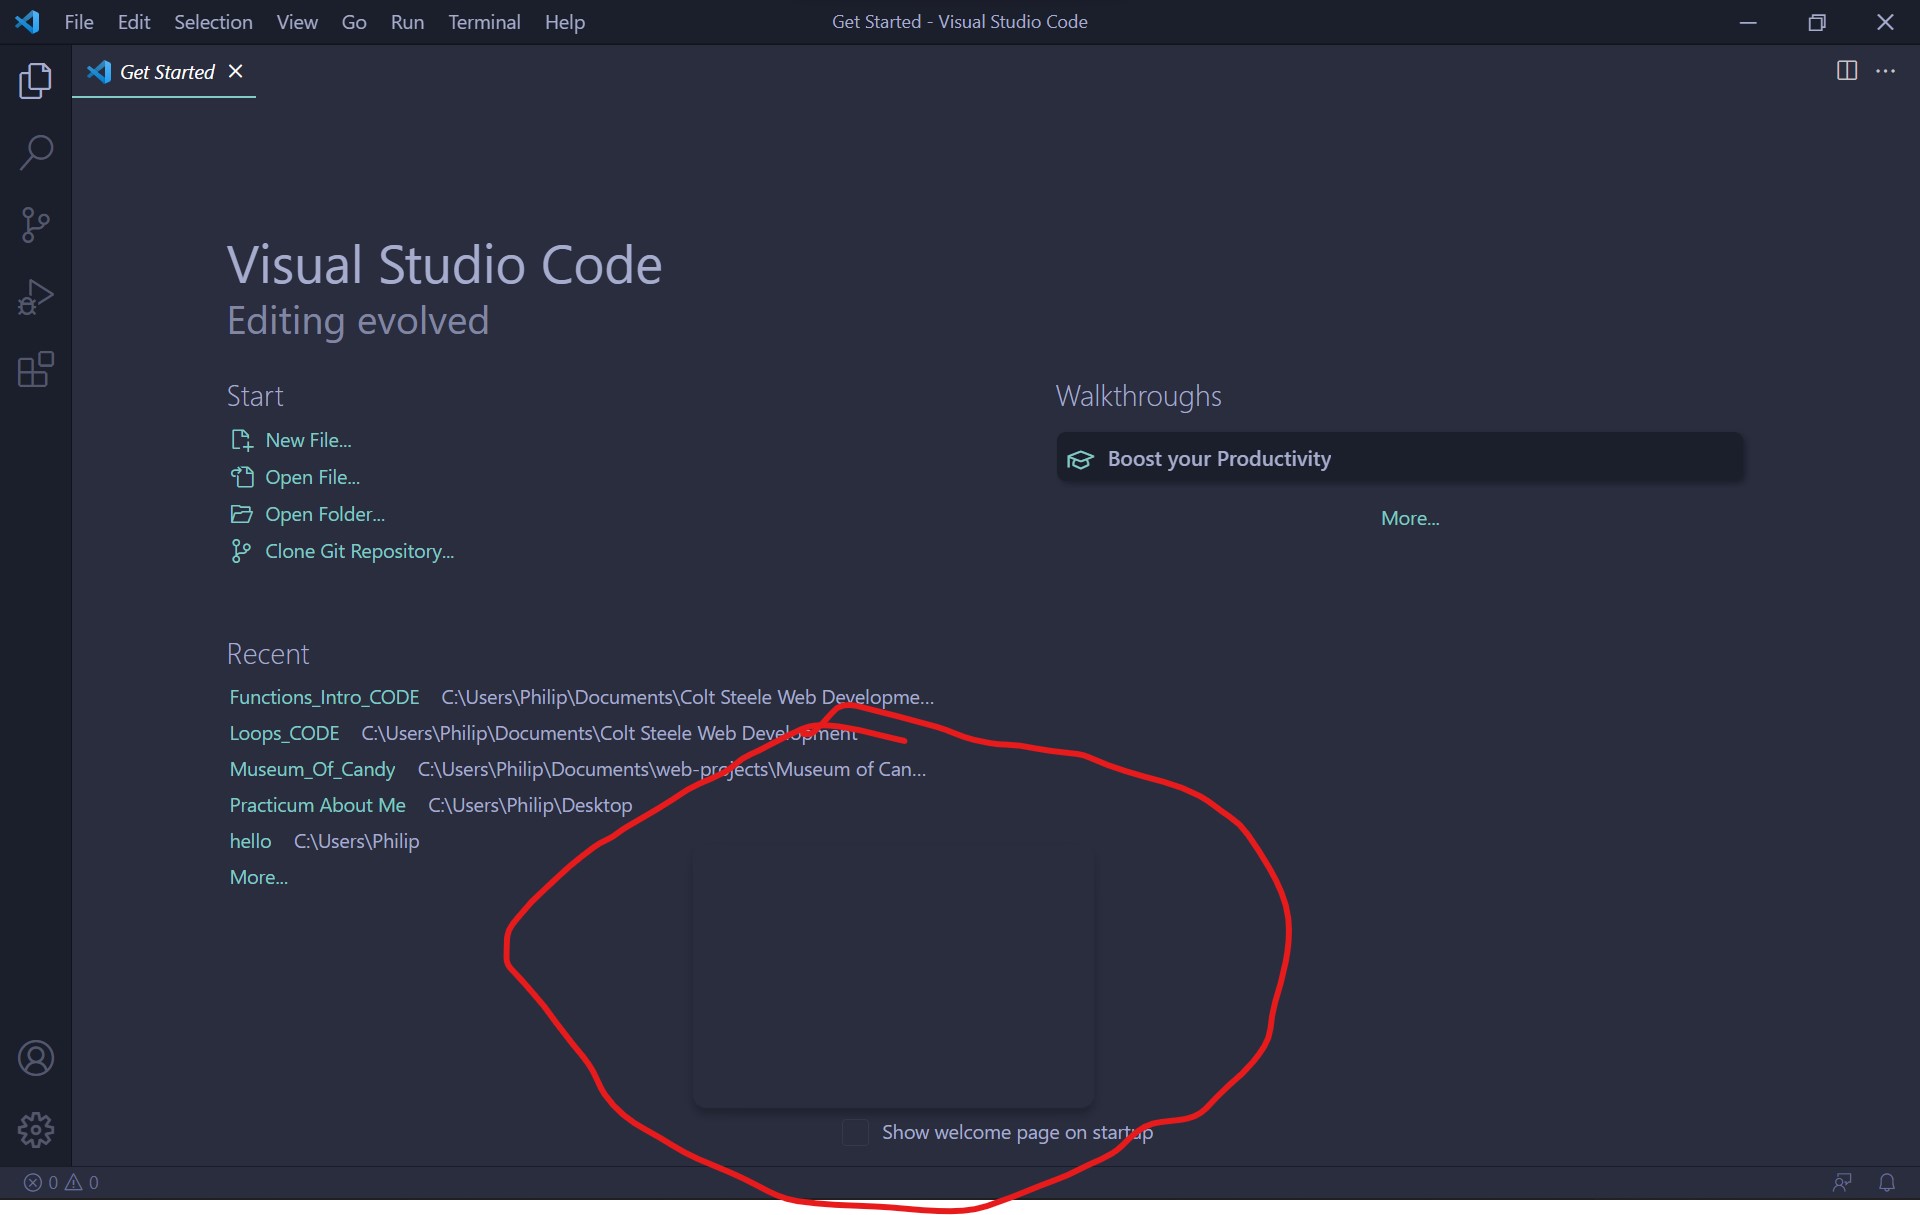Open the Museum_Of_Candy recent project
This screenshot has width=1920, height=1215.
[x=312, y=769]
